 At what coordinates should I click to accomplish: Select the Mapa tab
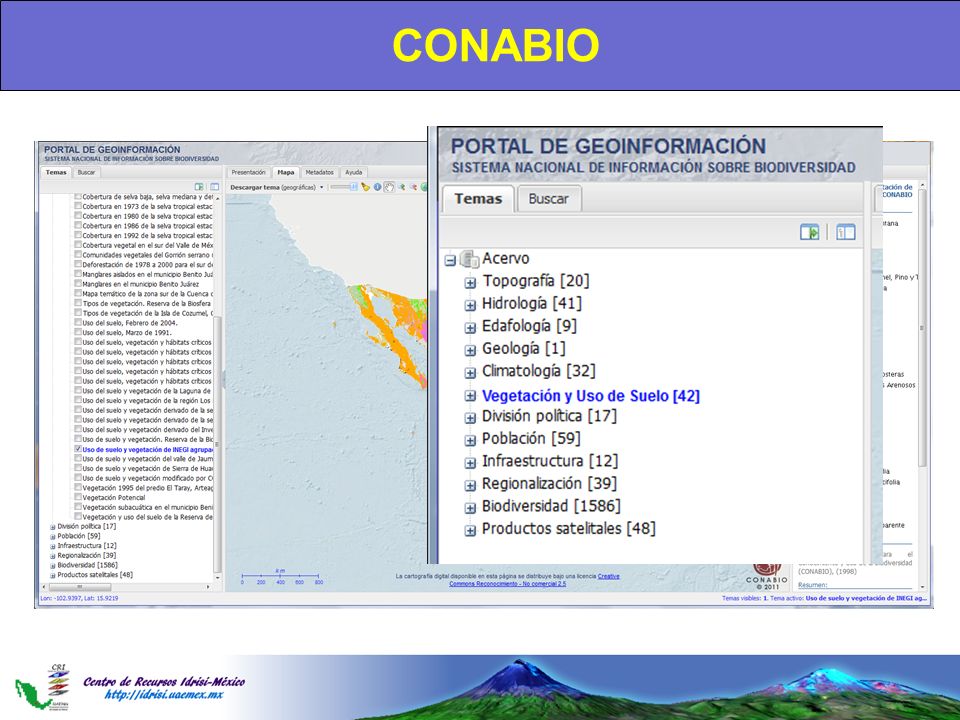tap(286, 173)
